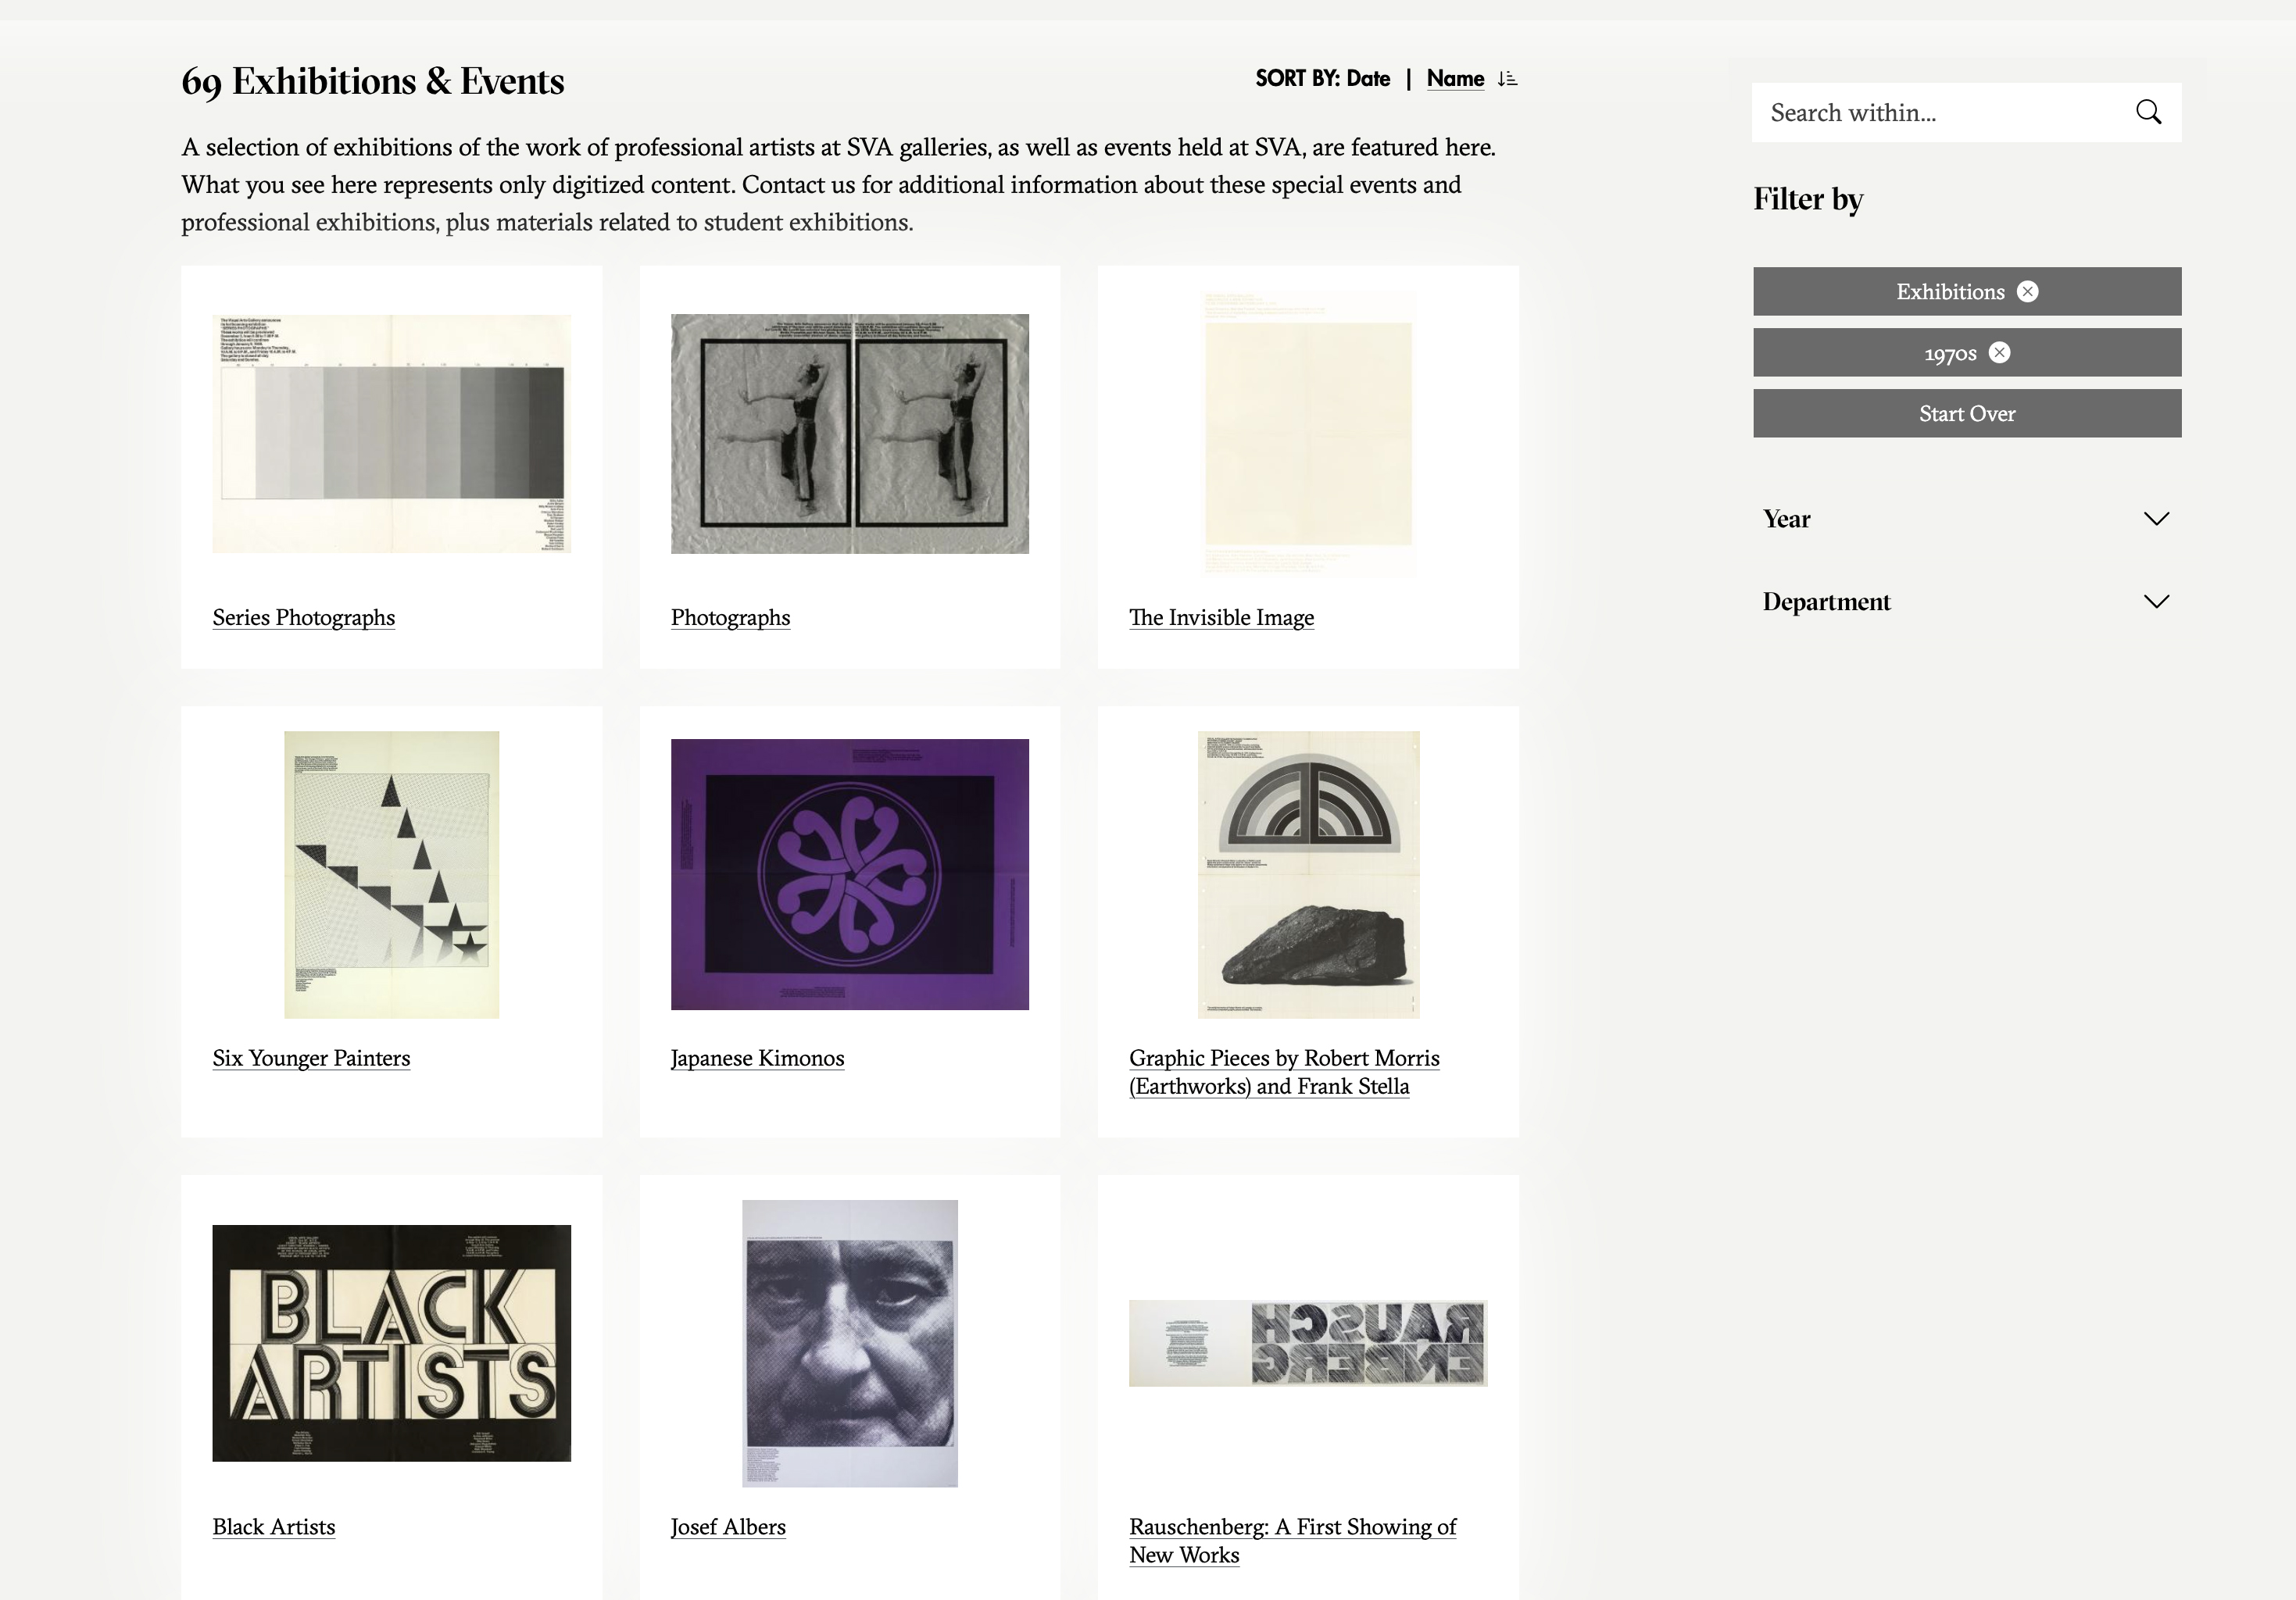Viewport: 2296px width, 1600px height.
Task: Remove the 1970s filter via its X icon
Action: click(x=2000, y=352)
